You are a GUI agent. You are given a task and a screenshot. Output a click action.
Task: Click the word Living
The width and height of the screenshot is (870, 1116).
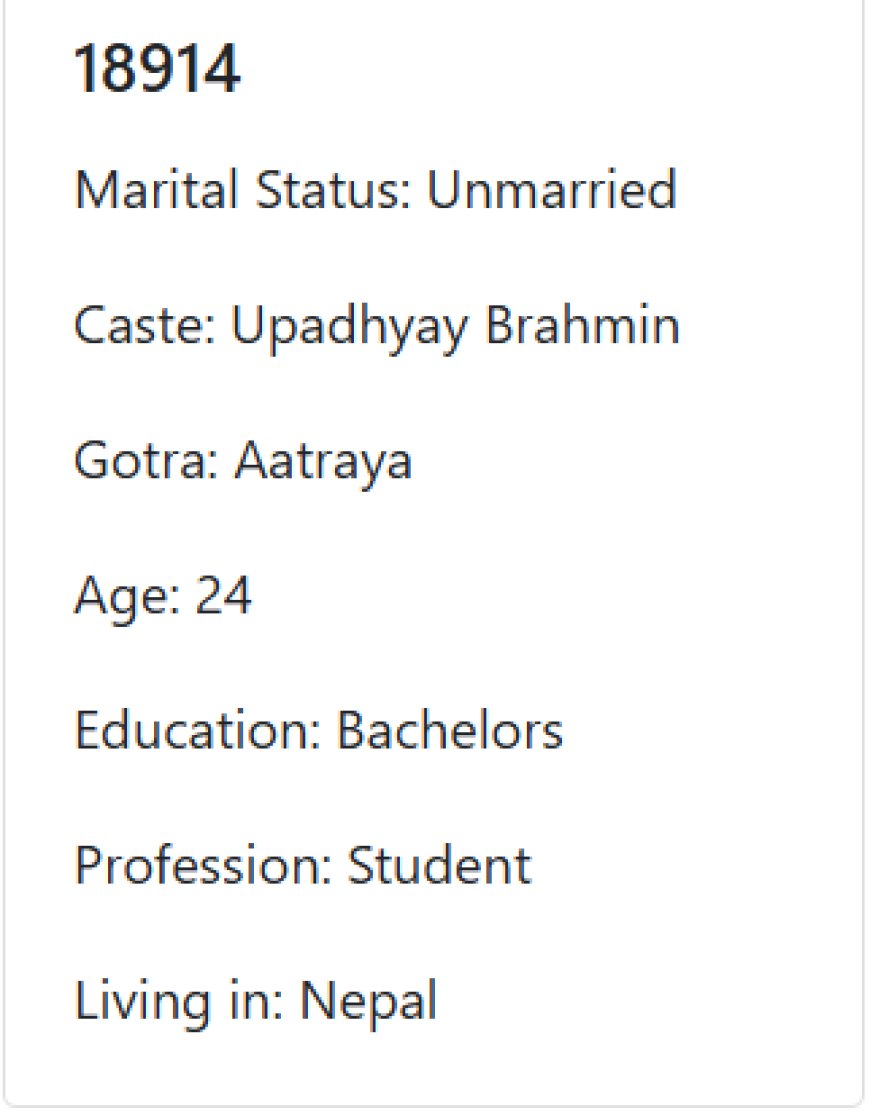pyautogui.click(x=142, y=1002)
